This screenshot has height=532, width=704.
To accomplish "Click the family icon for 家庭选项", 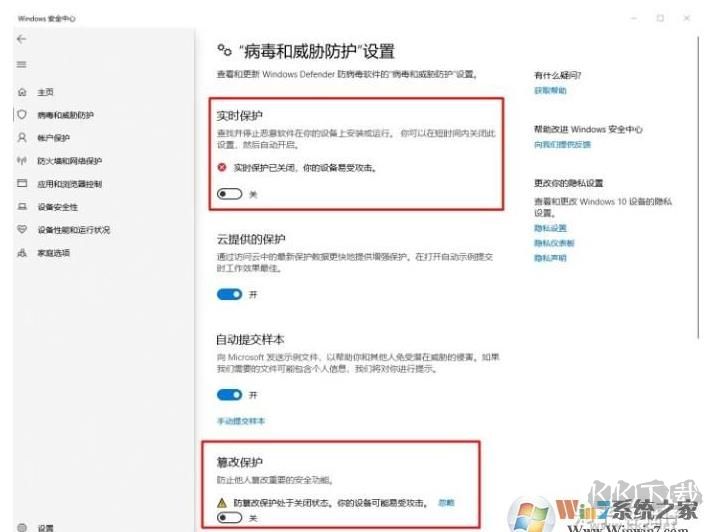I will point(22,252).
